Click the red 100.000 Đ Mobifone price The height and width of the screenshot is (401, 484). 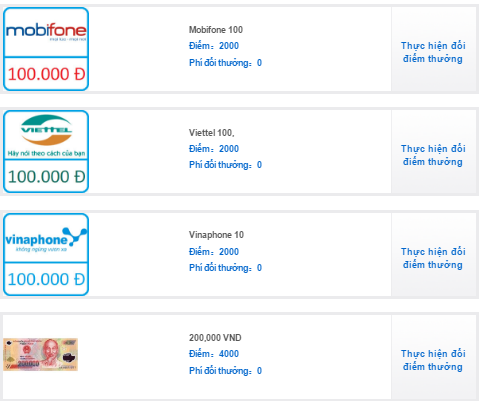[46, 74]
